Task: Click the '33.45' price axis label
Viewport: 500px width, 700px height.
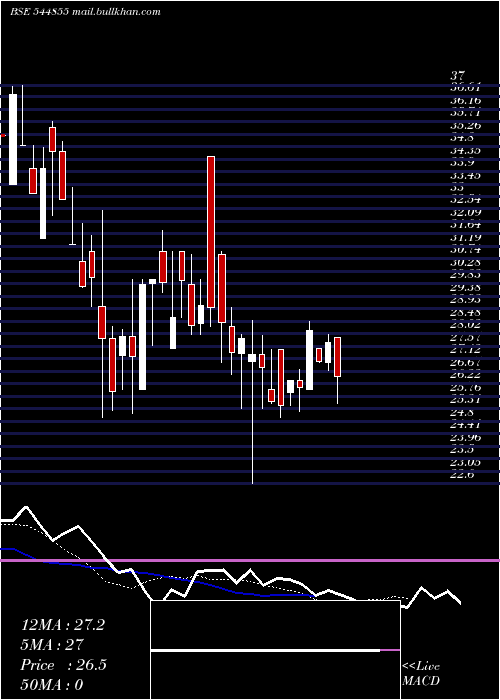Action: tap(466, 175)
